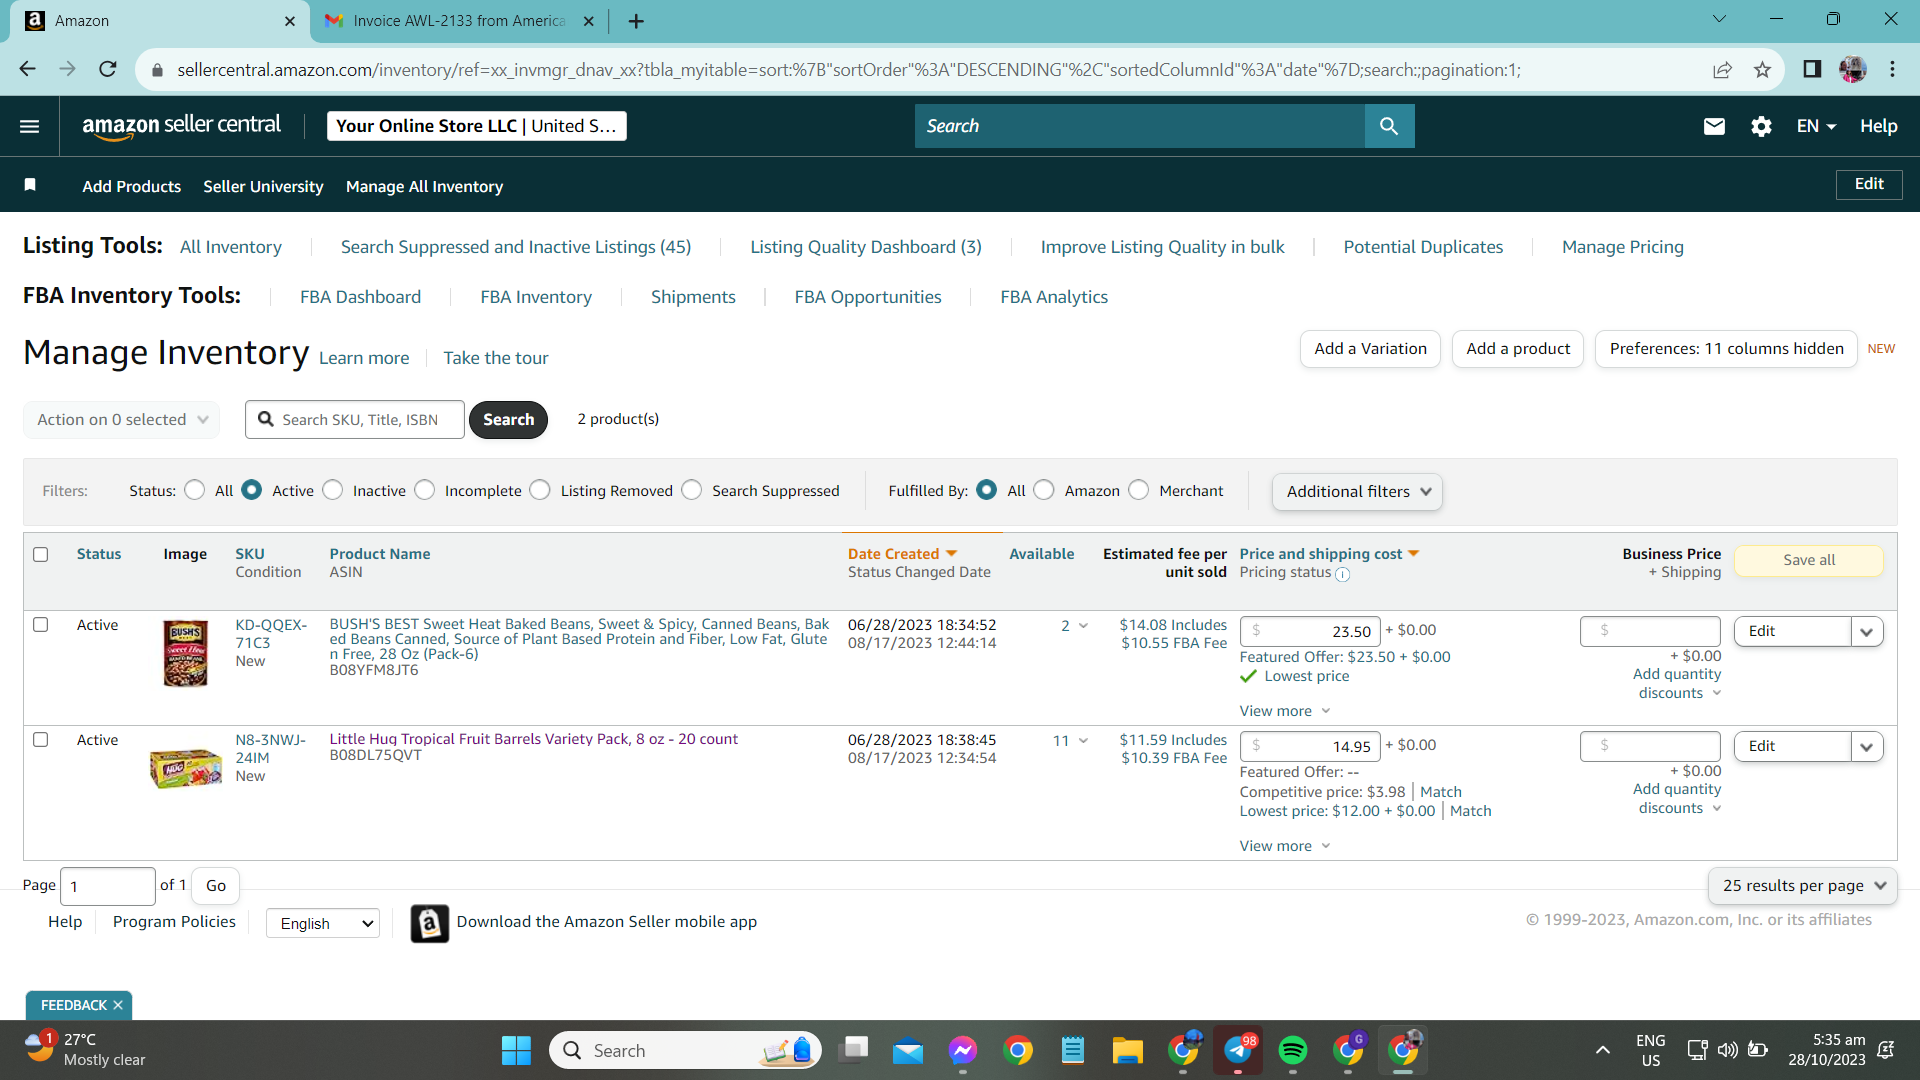Open the browser side panel icon
The width and height of the screenshot is (1920, 1080).
click(1812, 69)
